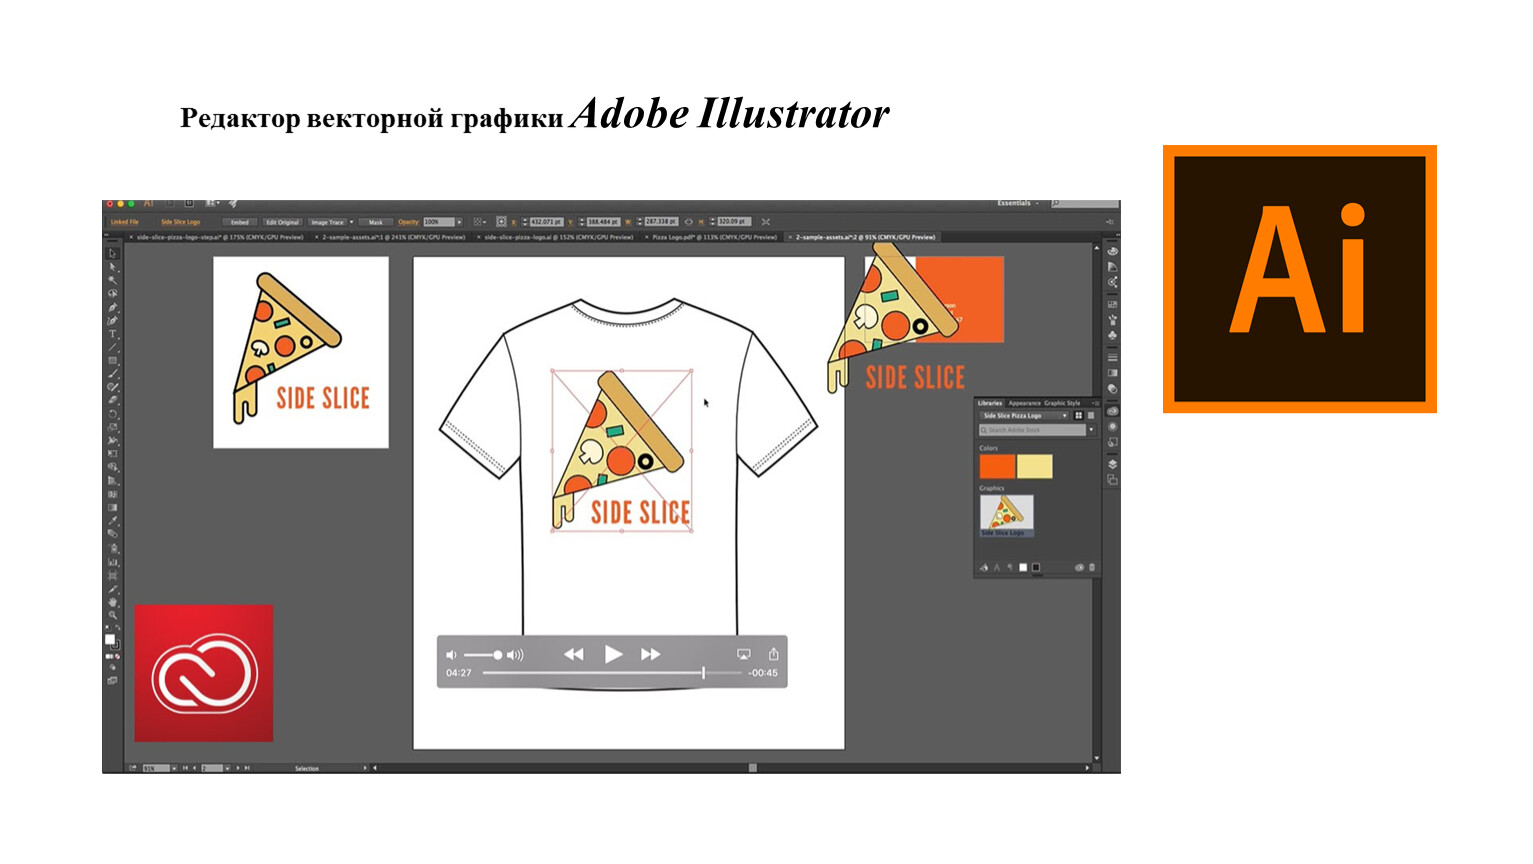Click the Side Slice Logo graphic thumbnail
Screen dimensions: 1533x864
click(1007, 515)
